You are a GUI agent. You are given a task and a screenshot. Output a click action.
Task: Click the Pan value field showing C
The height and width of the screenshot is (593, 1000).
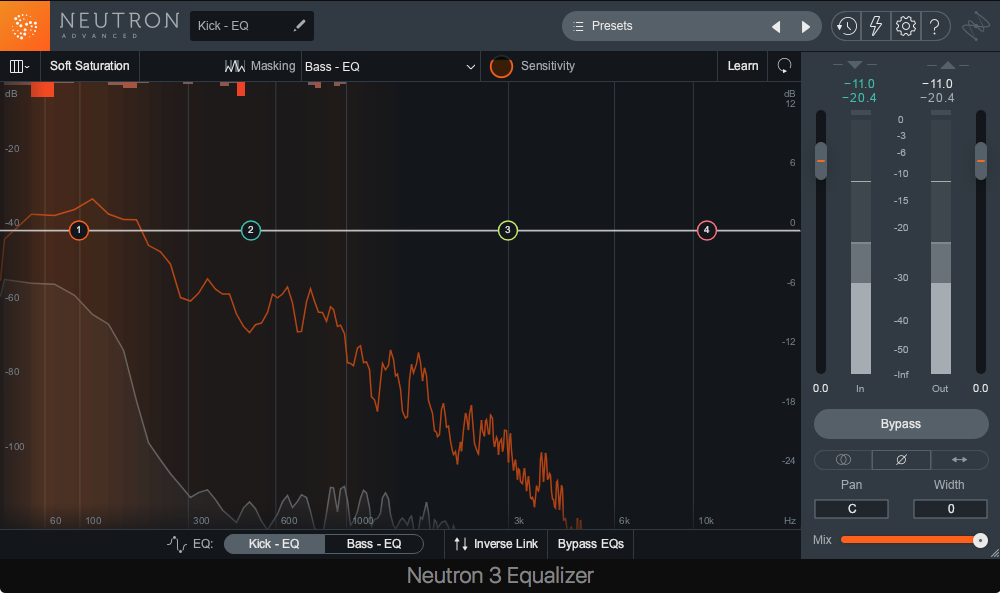(851, 509)
